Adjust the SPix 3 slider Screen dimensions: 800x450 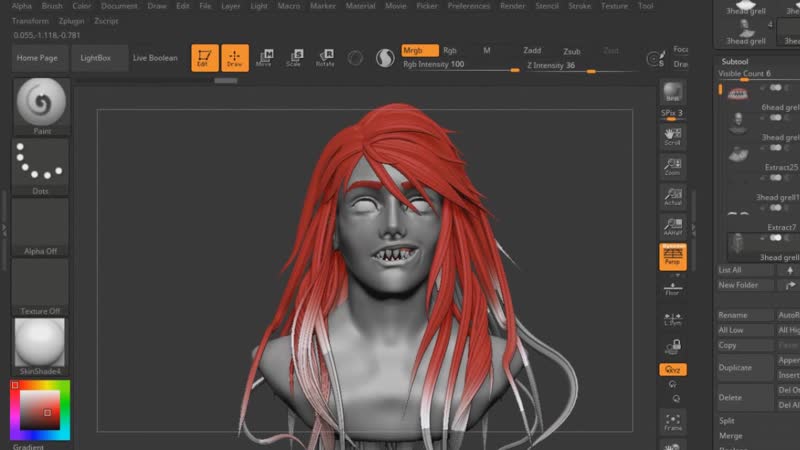pyautogui.click(x=672, y=114)
